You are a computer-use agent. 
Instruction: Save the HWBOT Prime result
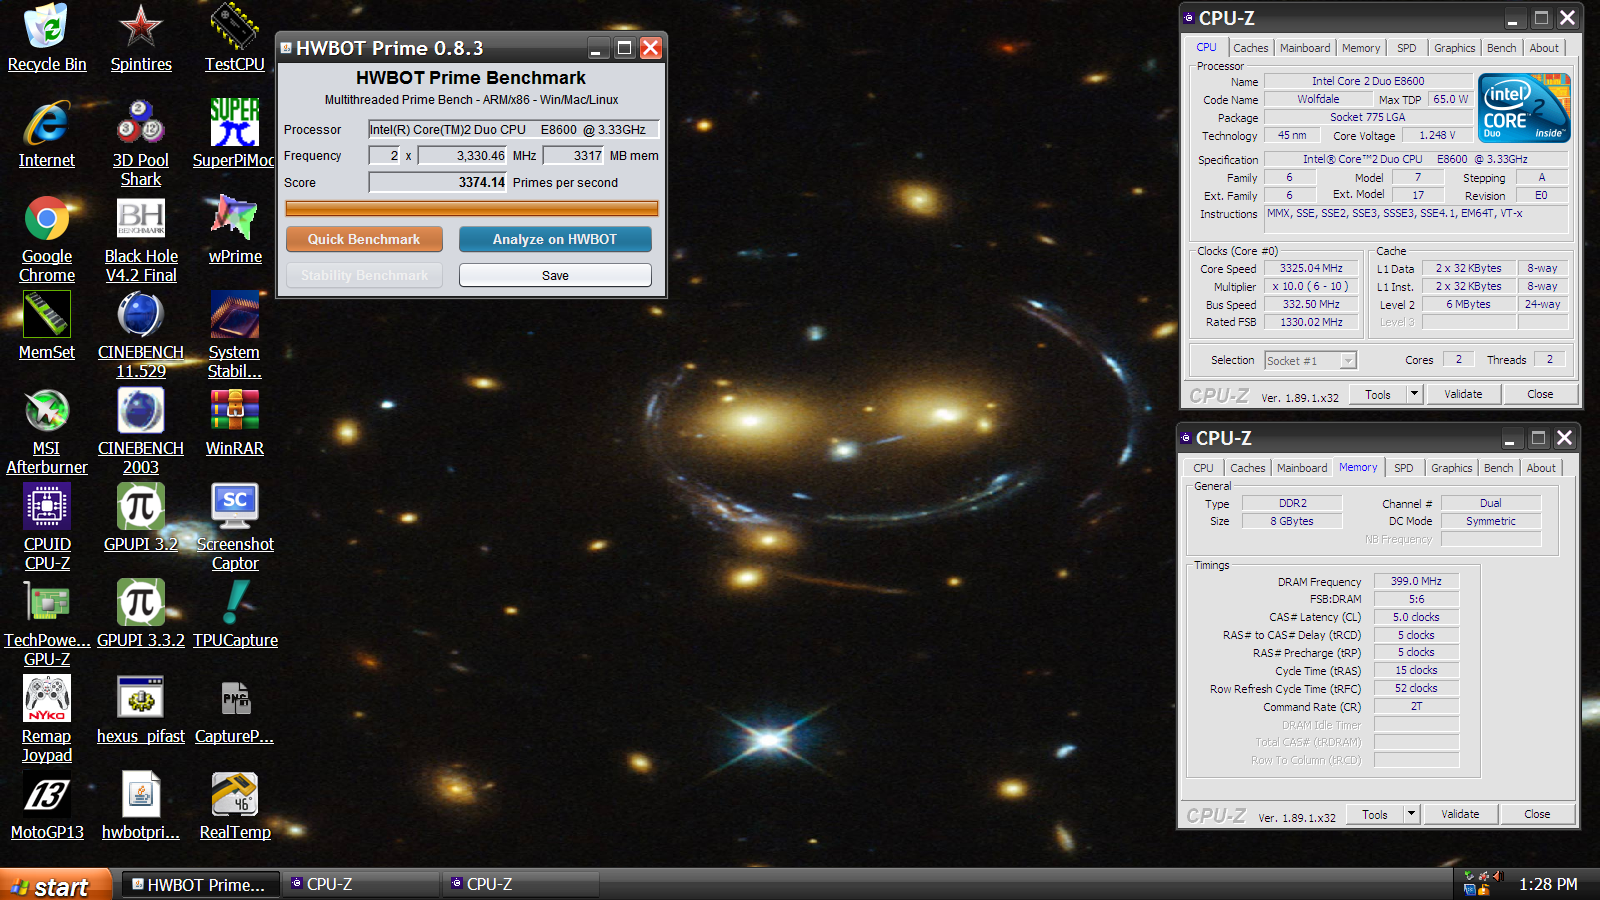[555, 275]
